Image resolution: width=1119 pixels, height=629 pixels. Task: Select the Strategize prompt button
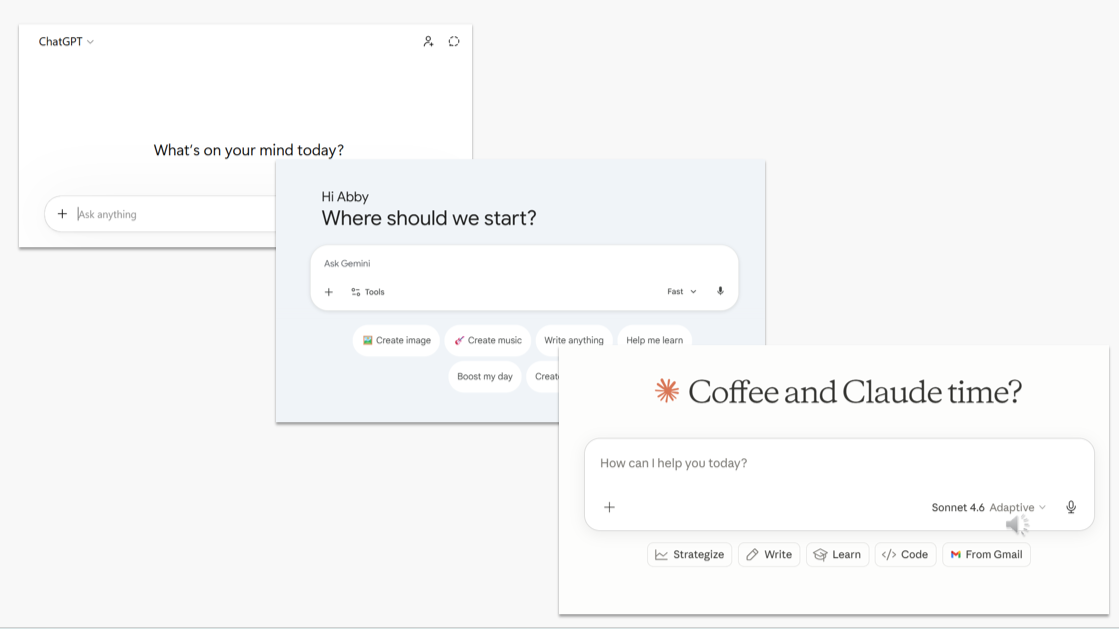(689, 555)
